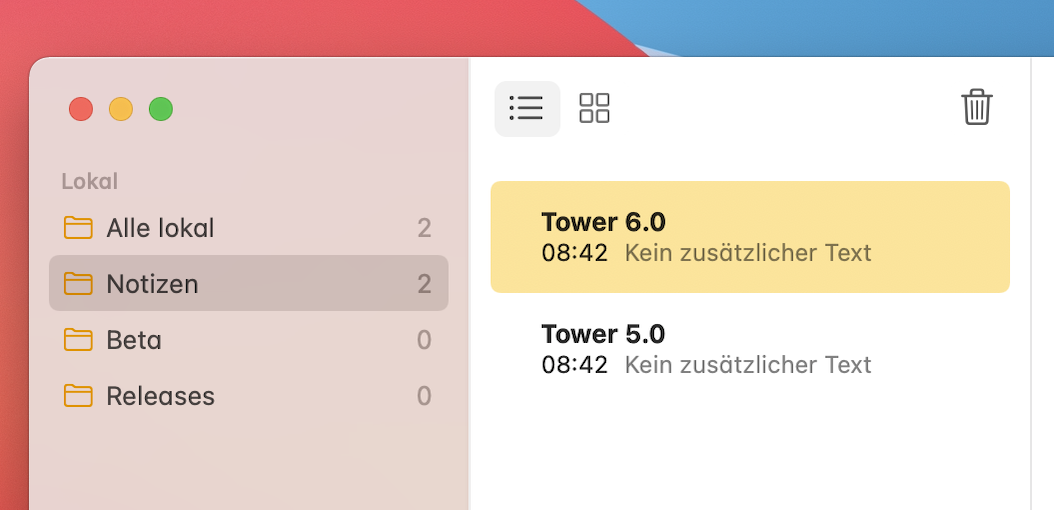Switch to gallery grid view
The height and width of the screenshot is (510, 1054).
pyautogui.click(x=595, y=108)
